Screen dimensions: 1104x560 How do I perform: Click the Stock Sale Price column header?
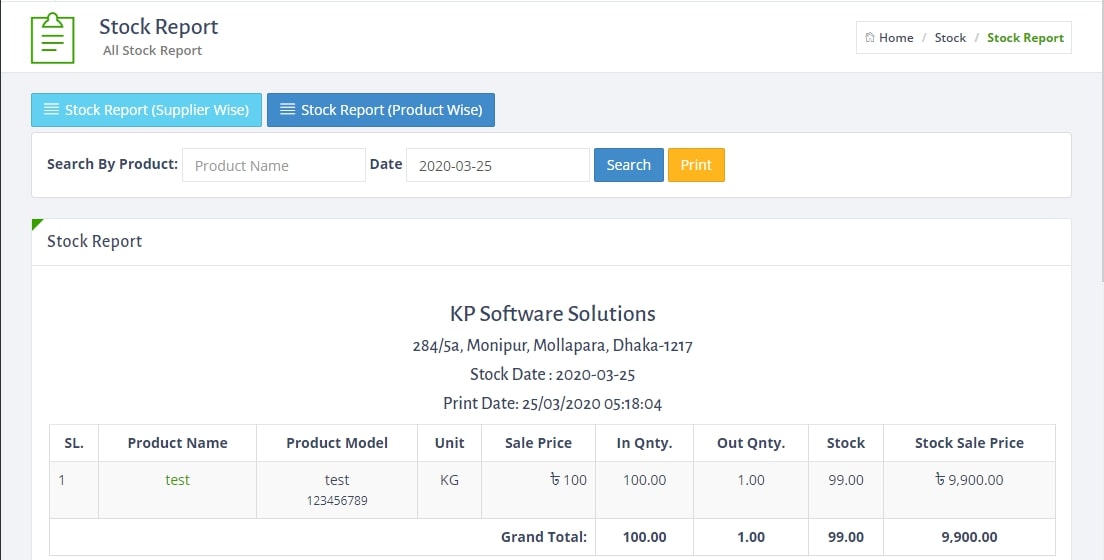pyautogui.click(x=970, y=443)
